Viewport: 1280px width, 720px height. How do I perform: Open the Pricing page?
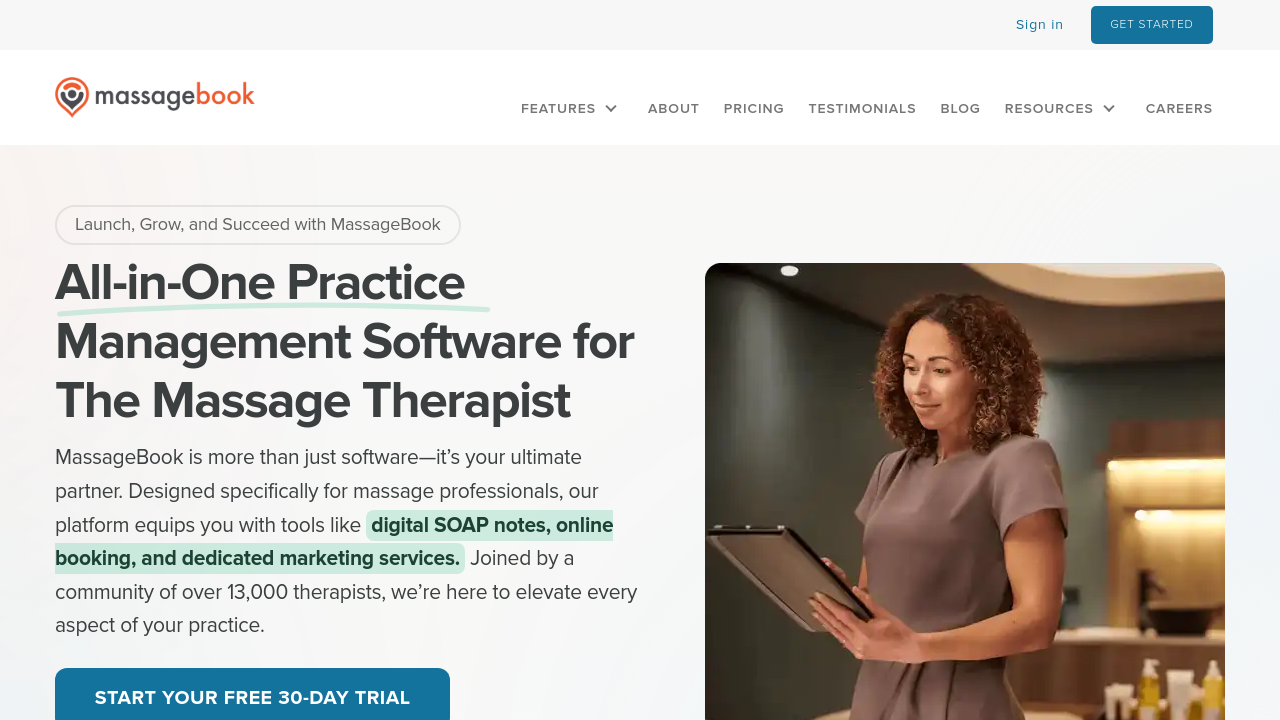754,108
